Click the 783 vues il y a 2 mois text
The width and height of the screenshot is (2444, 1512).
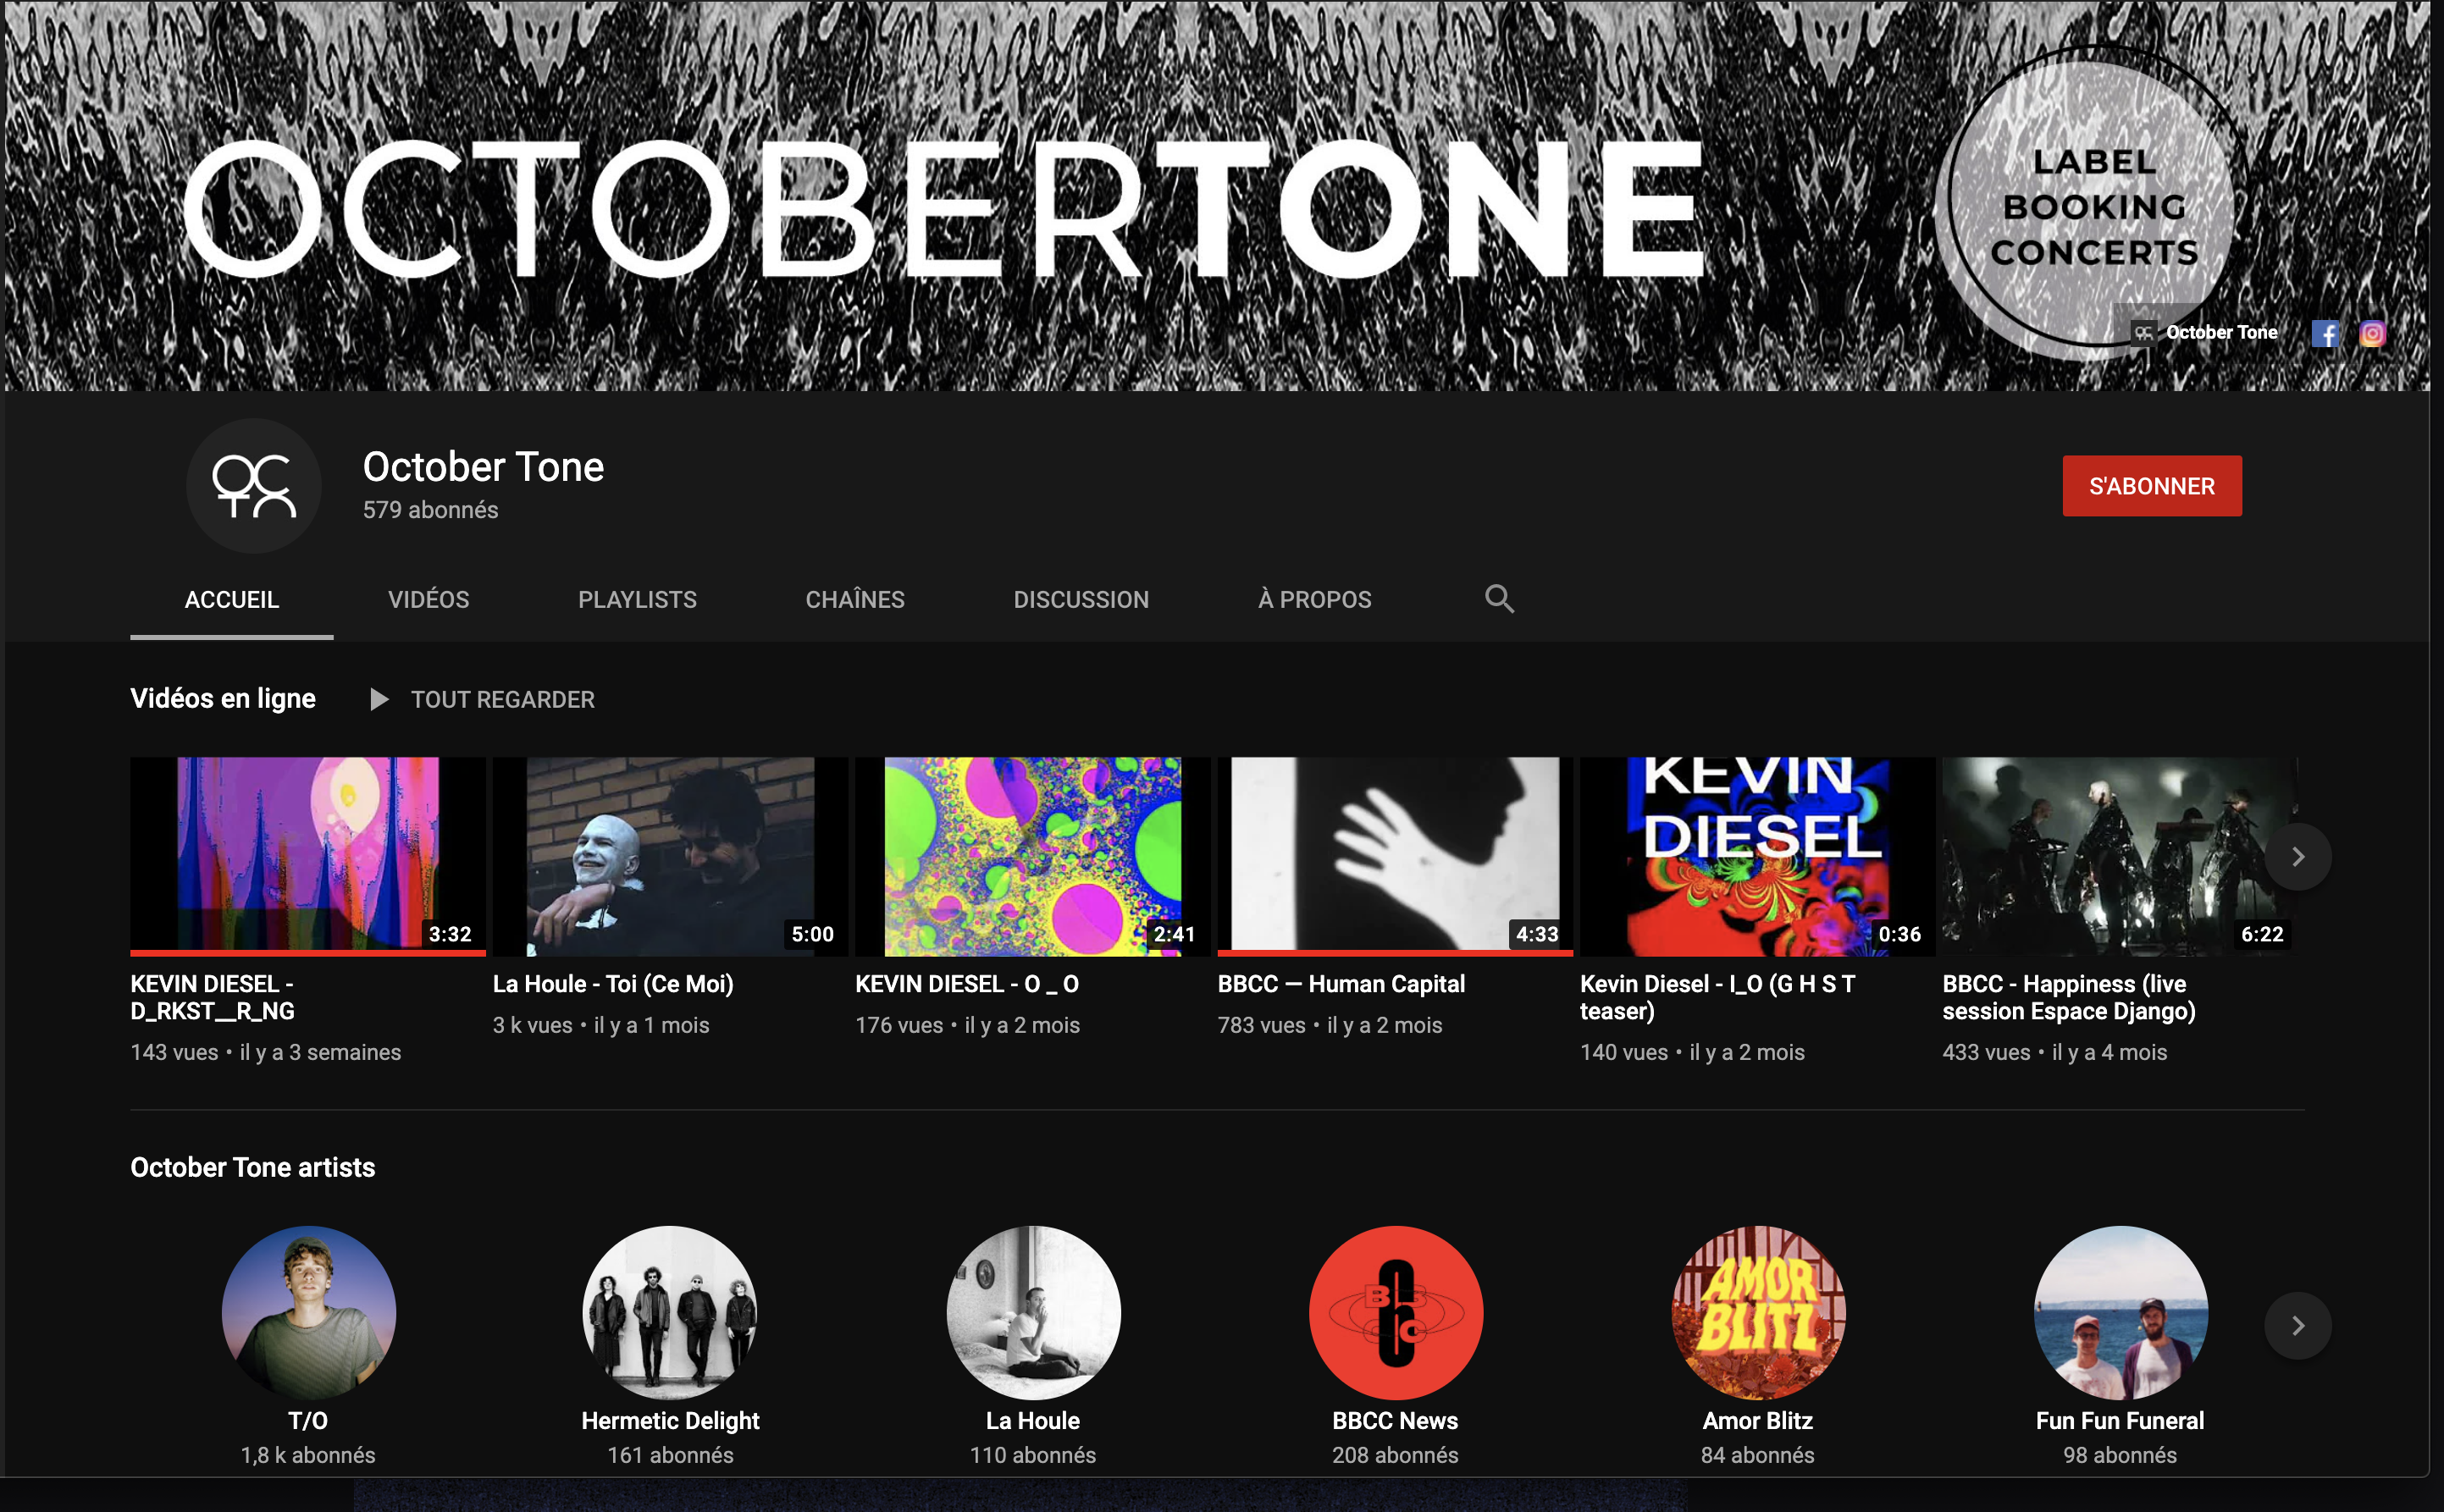1330,1025
